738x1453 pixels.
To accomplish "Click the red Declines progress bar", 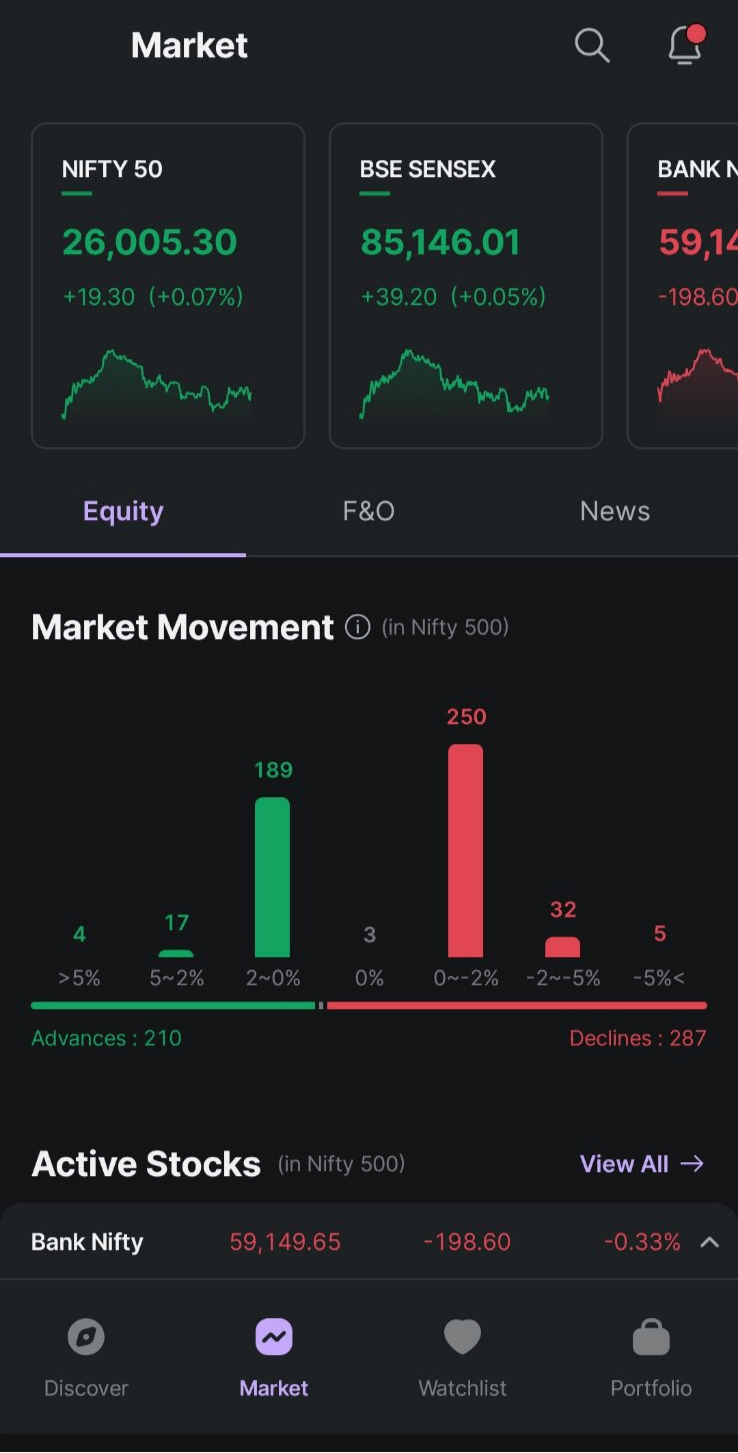I will pos(516,1005).
